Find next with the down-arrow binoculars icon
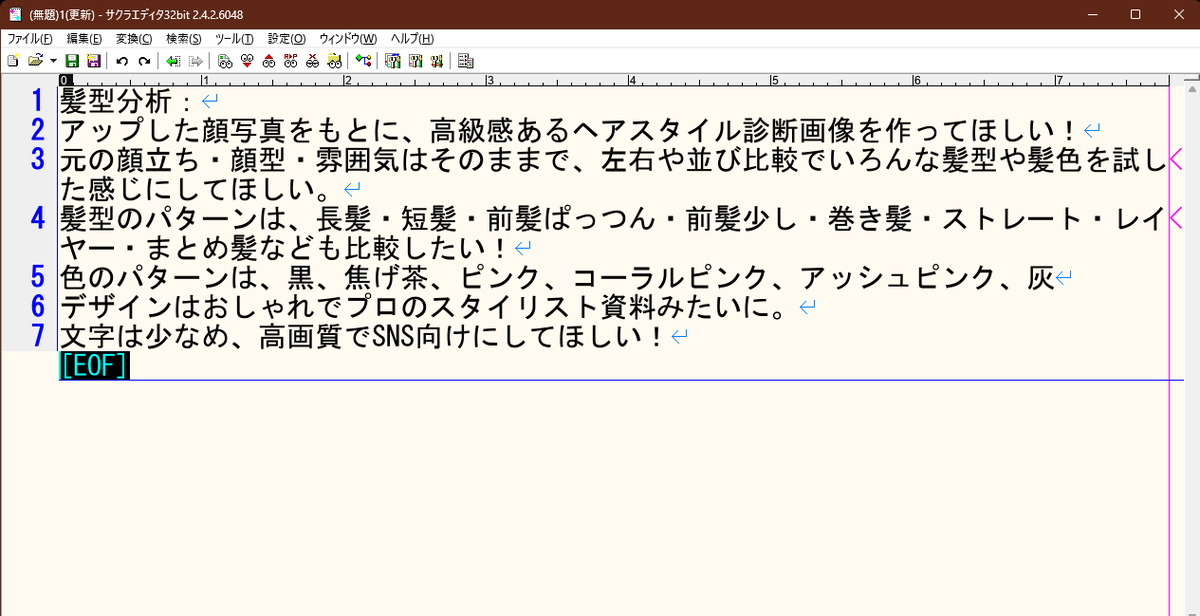The image size is (1200, 616). (247, 61)
